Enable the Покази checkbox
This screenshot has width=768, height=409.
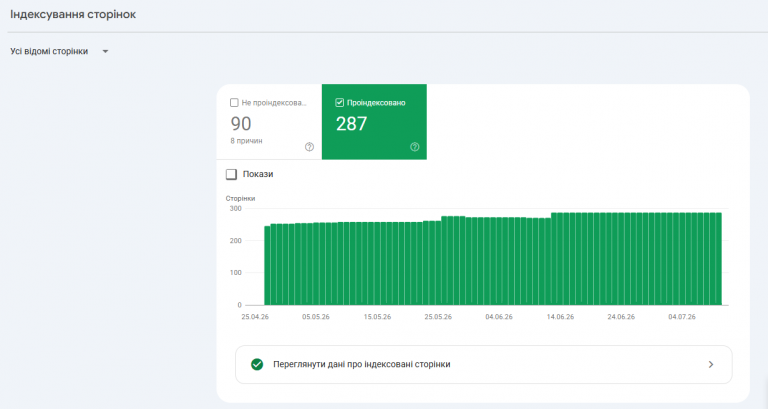point(231,174)
